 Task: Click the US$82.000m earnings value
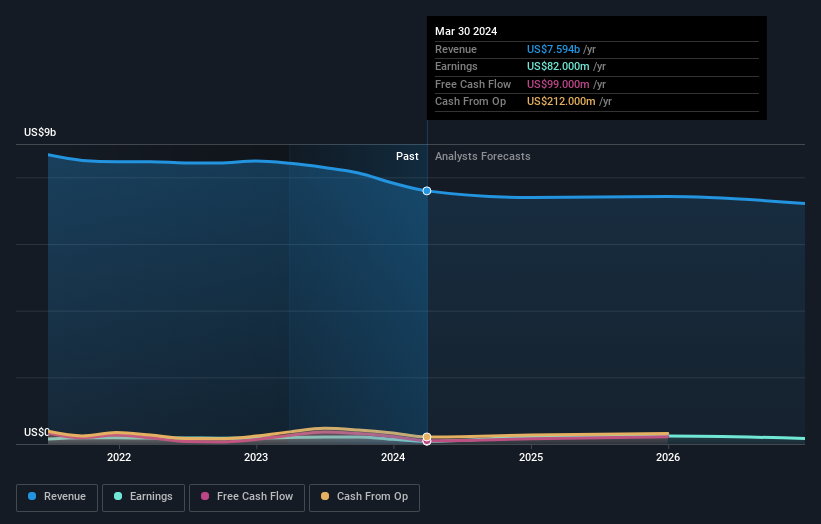pyautogui.click(x=558, y=66)
